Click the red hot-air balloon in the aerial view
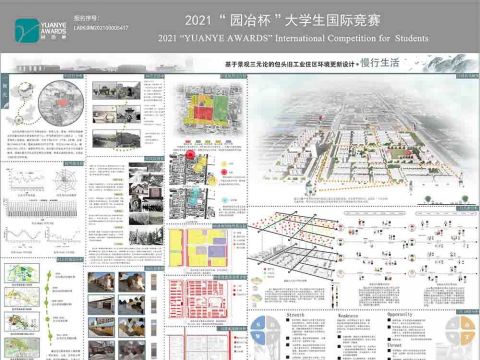This screenshot has height=360, width=480. pyautogui.click(x=322, y=118)
